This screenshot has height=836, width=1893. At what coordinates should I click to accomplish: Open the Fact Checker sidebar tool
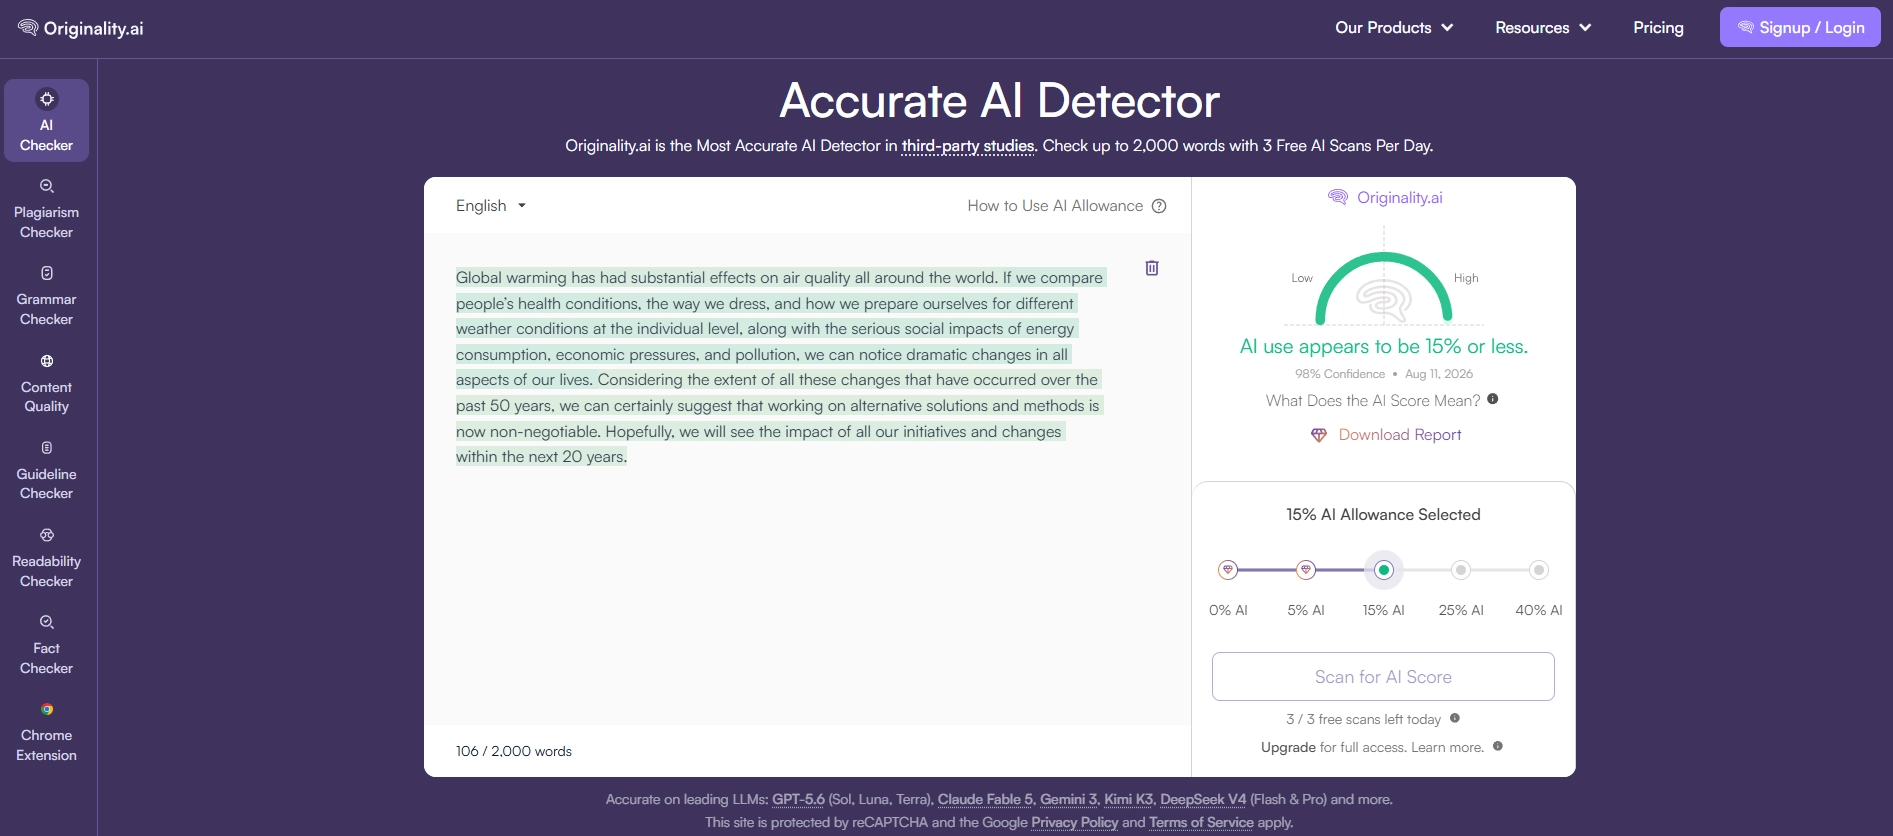46,644
